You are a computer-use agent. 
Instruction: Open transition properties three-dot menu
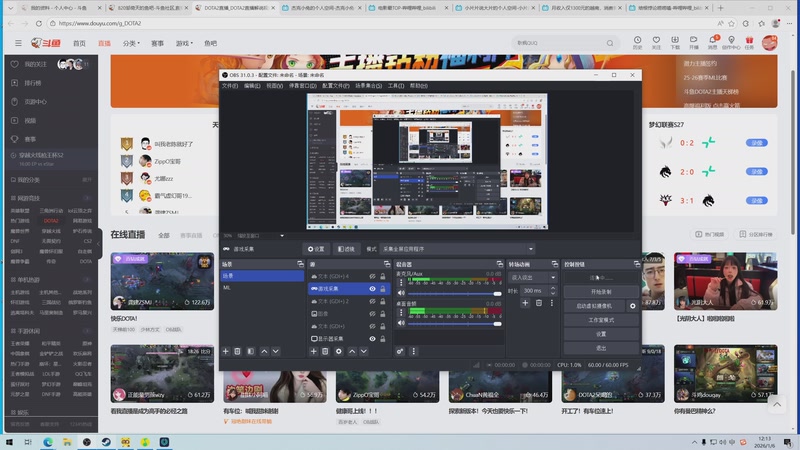tap(552, 303)
